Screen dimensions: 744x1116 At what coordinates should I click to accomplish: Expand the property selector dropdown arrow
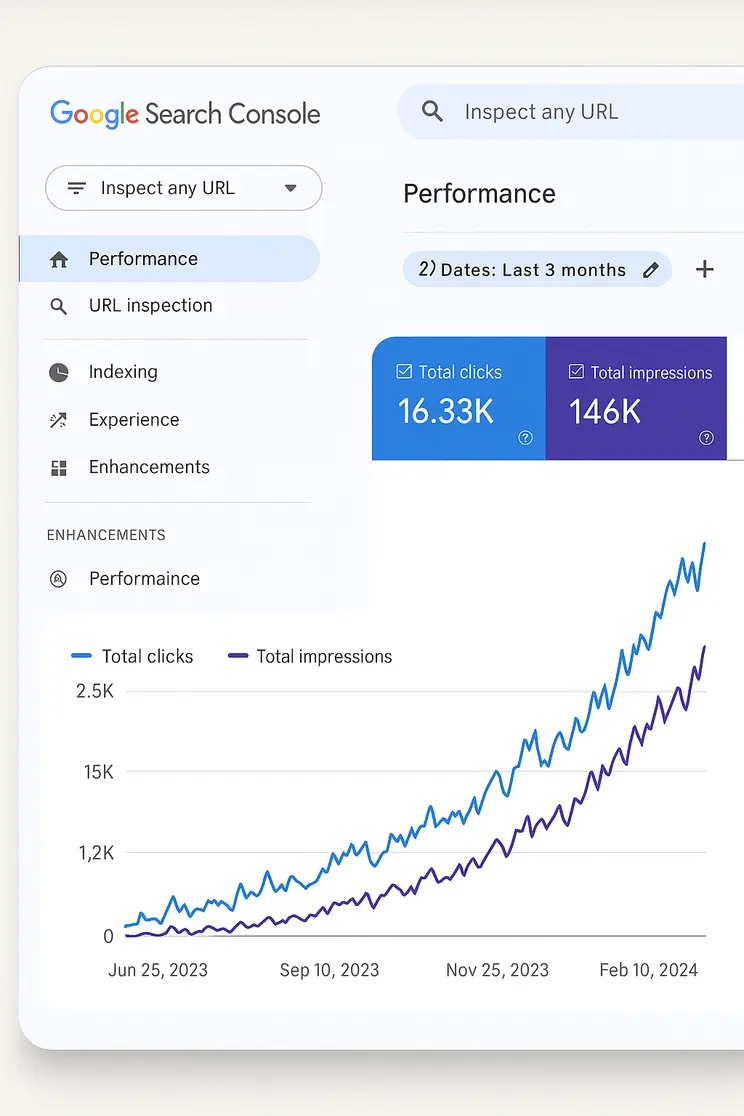pos(291,188)
